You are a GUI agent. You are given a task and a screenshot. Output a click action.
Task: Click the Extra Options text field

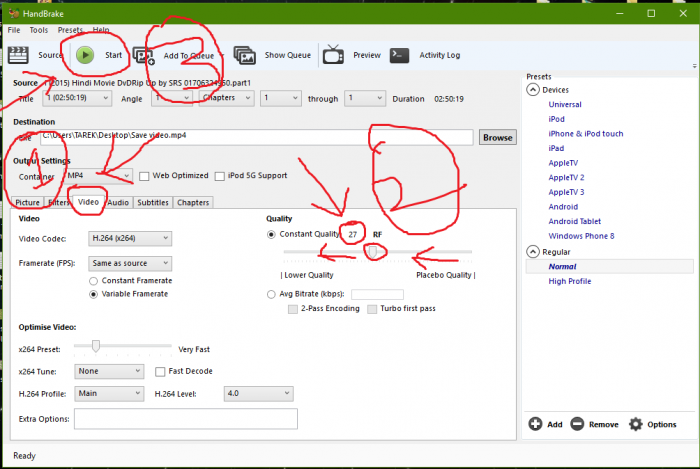coord(186,419)
